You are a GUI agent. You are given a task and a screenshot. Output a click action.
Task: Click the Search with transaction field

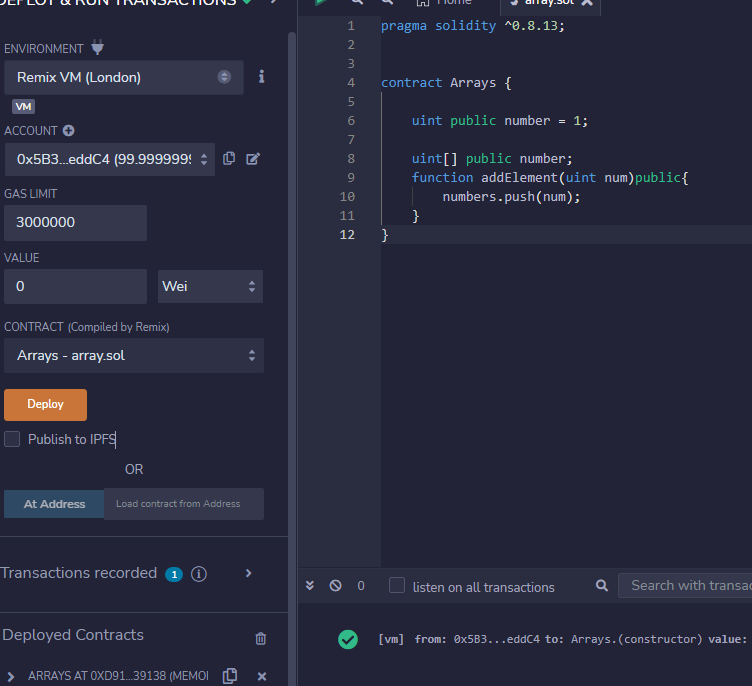click(685, 585)
